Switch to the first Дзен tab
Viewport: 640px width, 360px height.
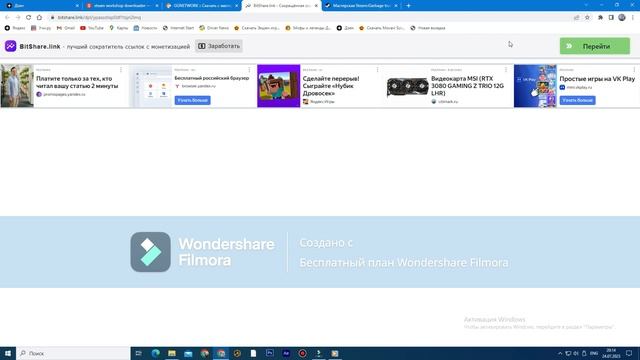(x=41, y=6)
